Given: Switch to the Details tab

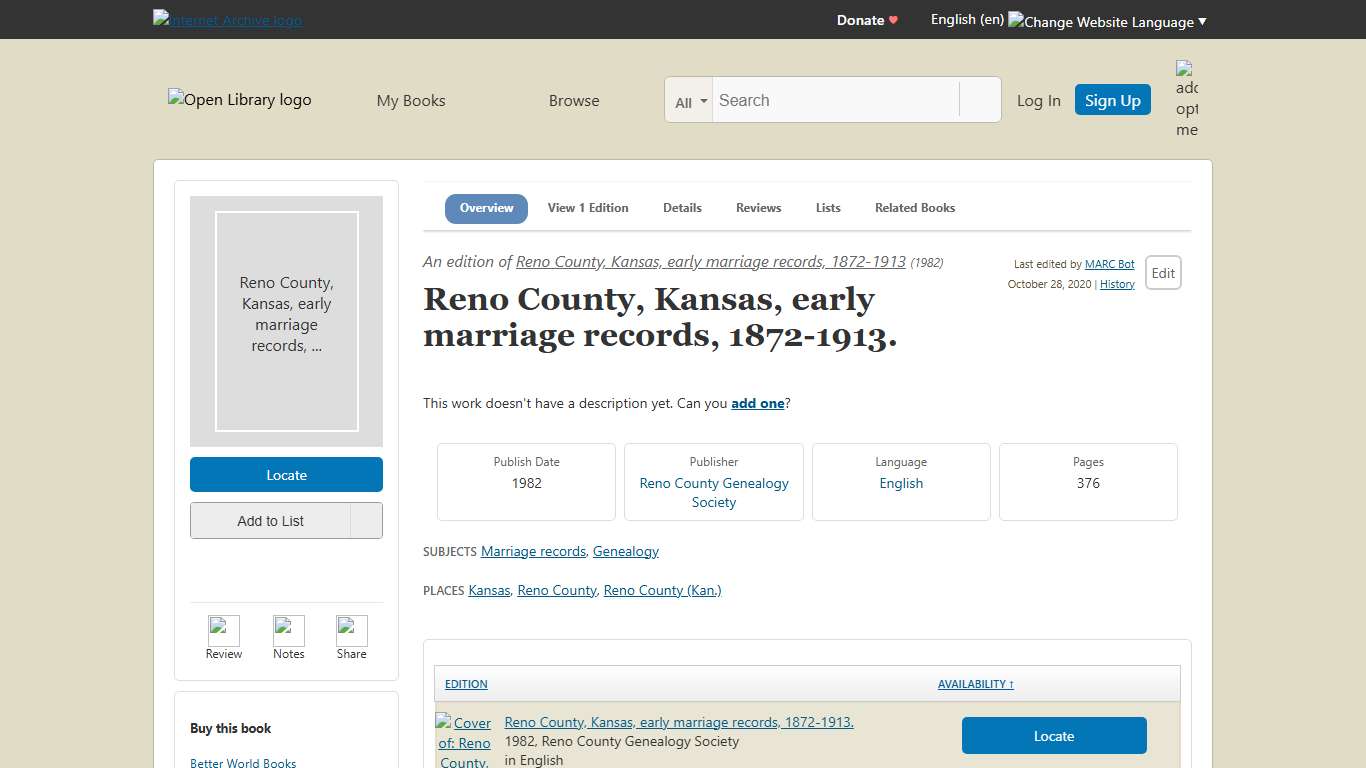Looking at the screenshot, I should [682, 208].
